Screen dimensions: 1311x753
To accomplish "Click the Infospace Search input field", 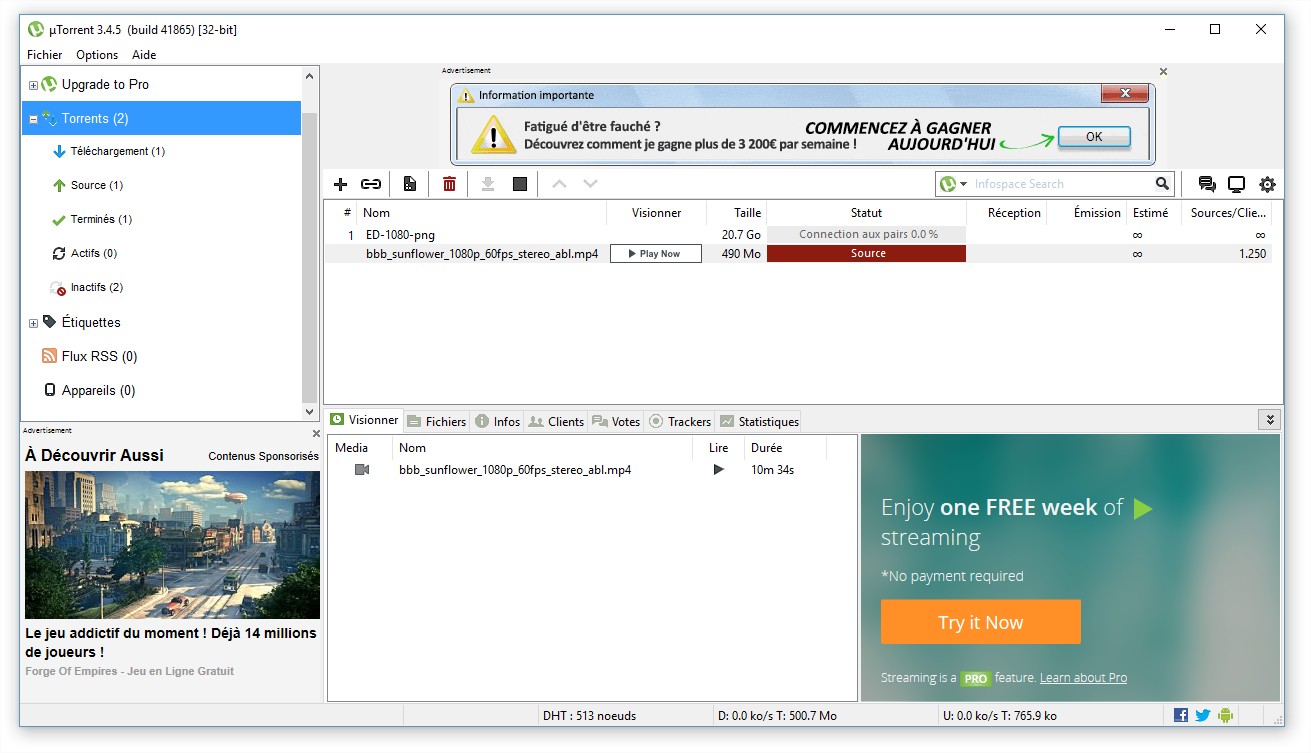I will click(x=1060, y=184).
